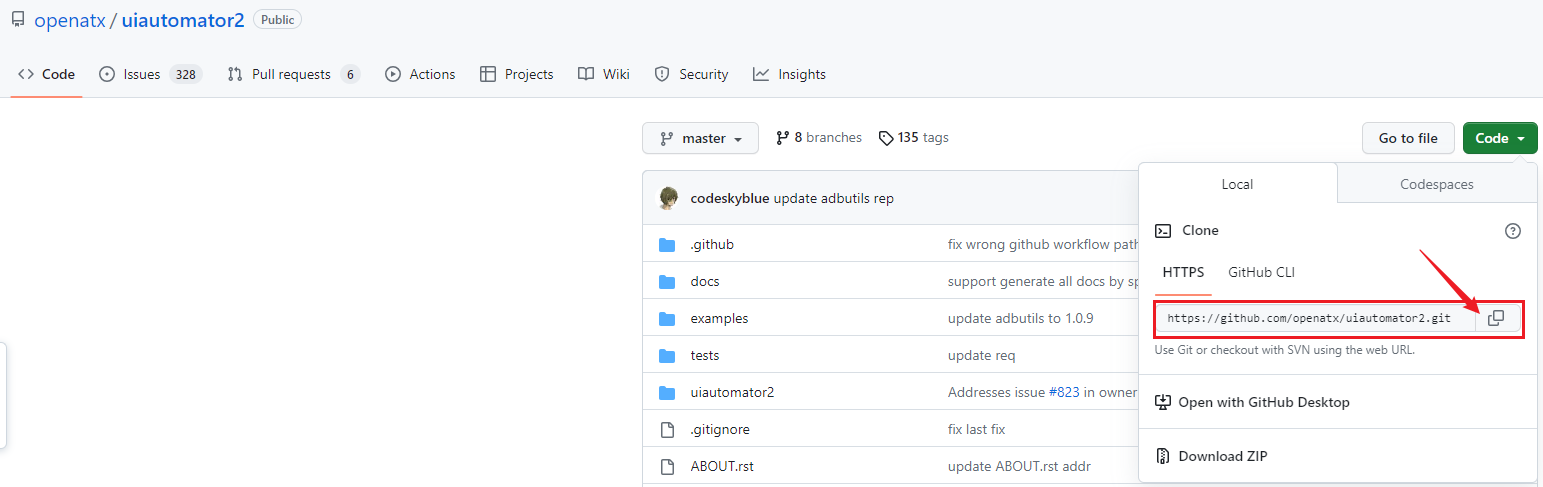Open the codeskyblue author link

click(730, 198)
